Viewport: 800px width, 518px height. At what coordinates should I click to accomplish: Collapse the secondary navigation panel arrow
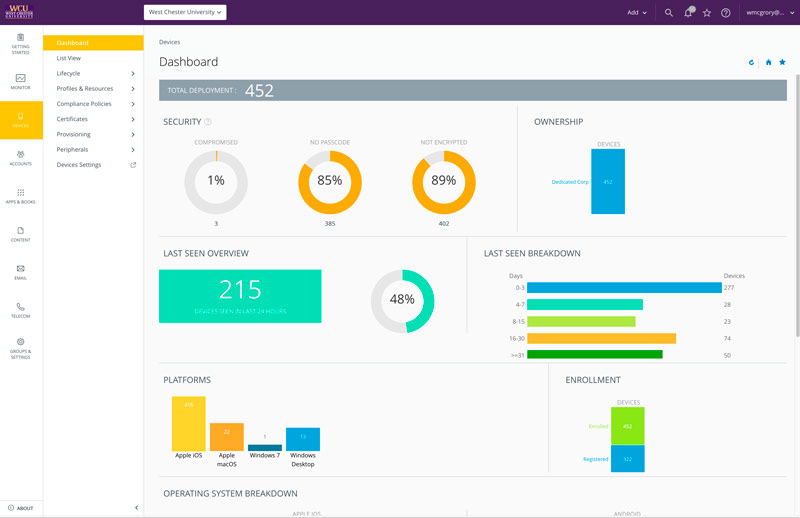136,508
